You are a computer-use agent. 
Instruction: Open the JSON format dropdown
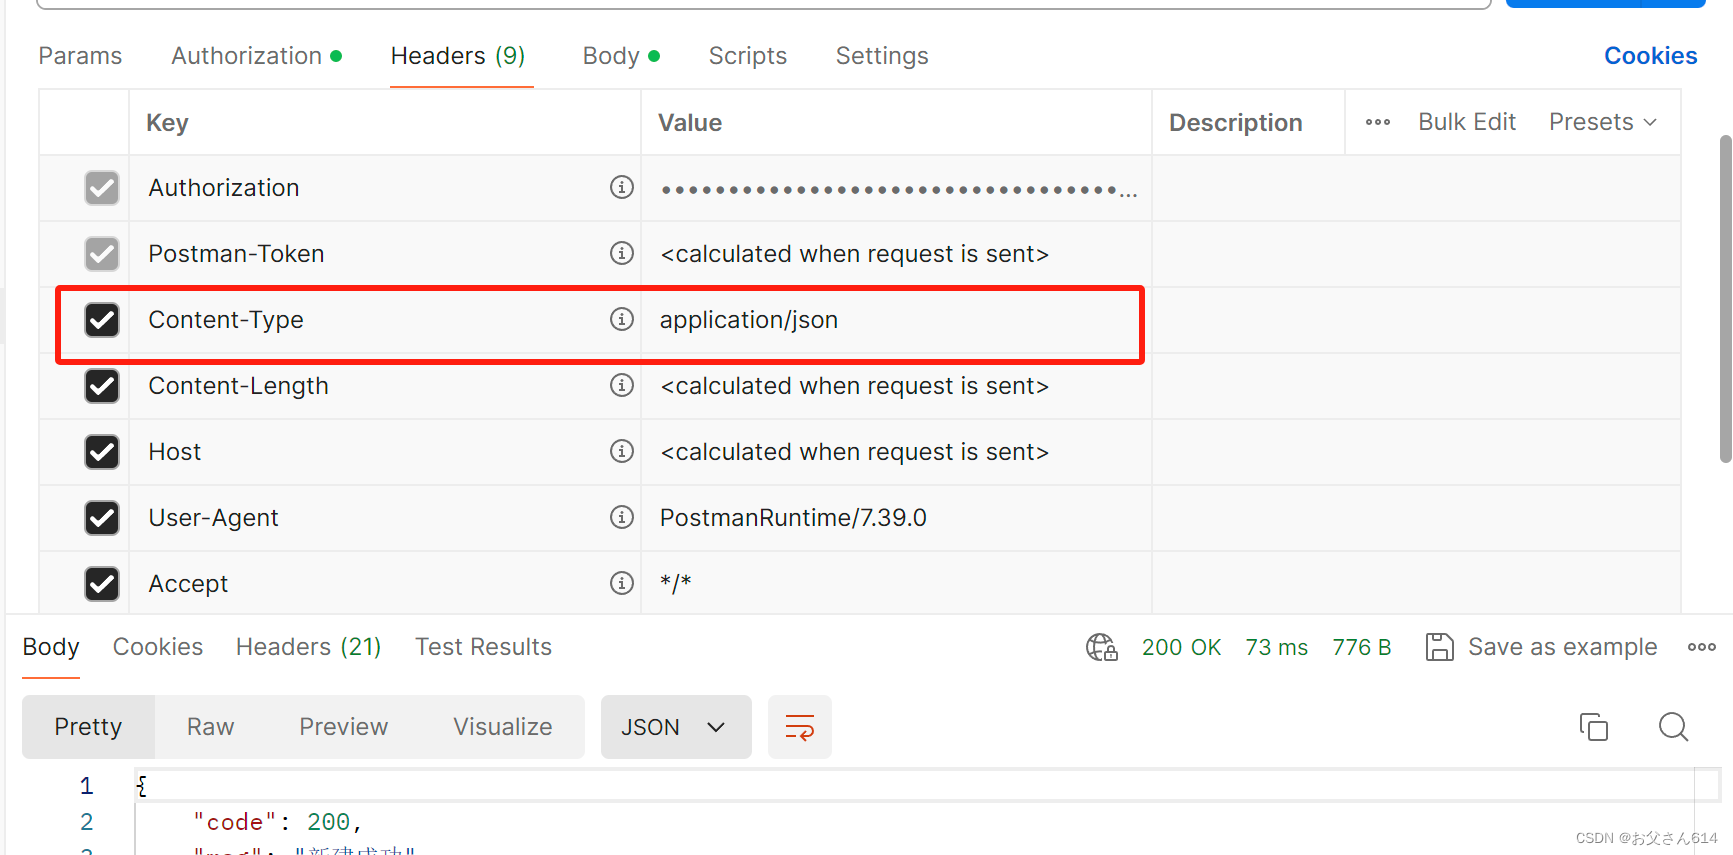[676, 727]
